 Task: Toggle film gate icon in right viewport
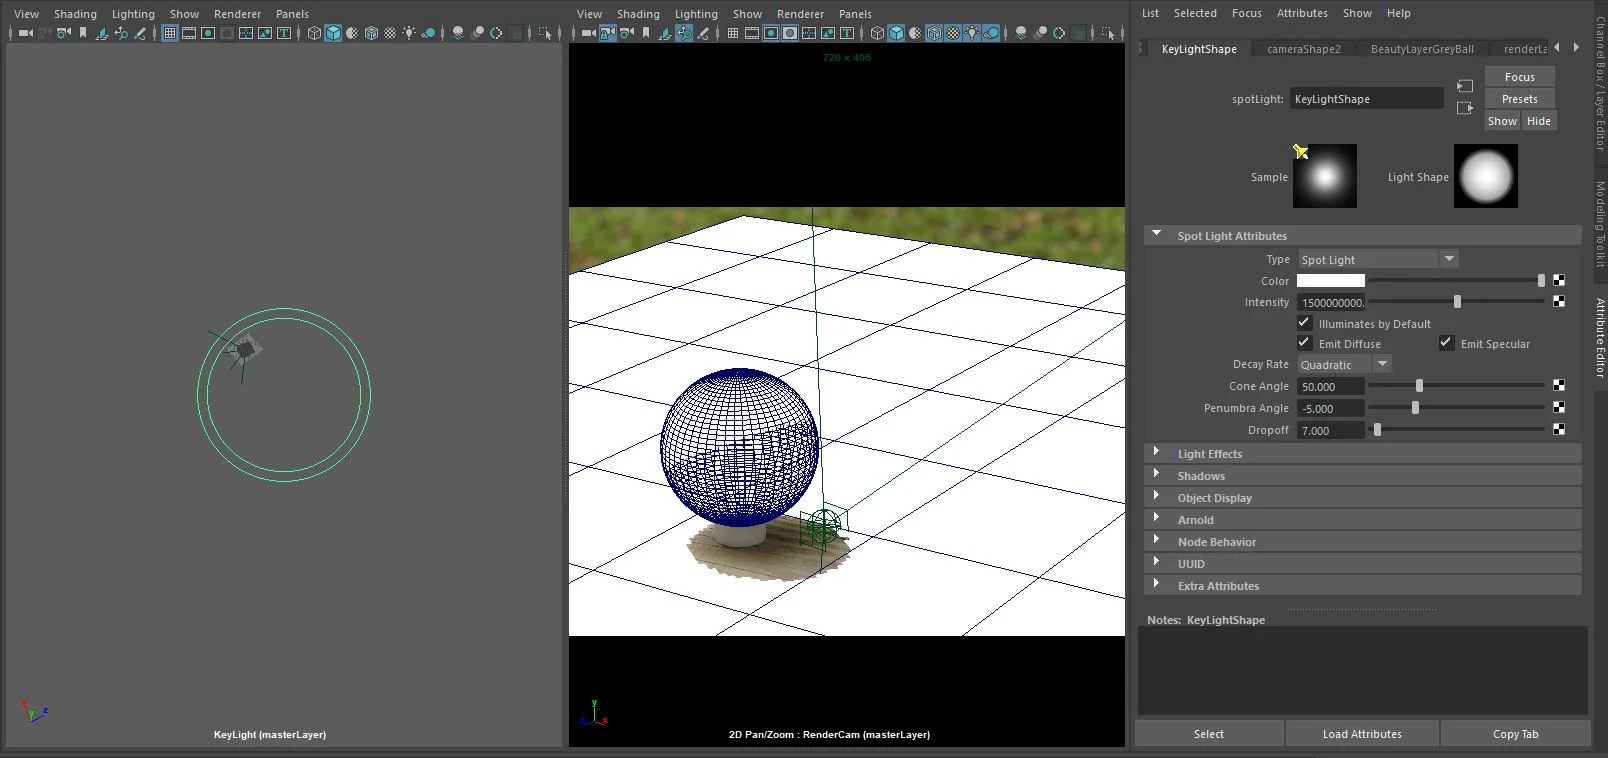pyautogui.click(x=752, y=33)
